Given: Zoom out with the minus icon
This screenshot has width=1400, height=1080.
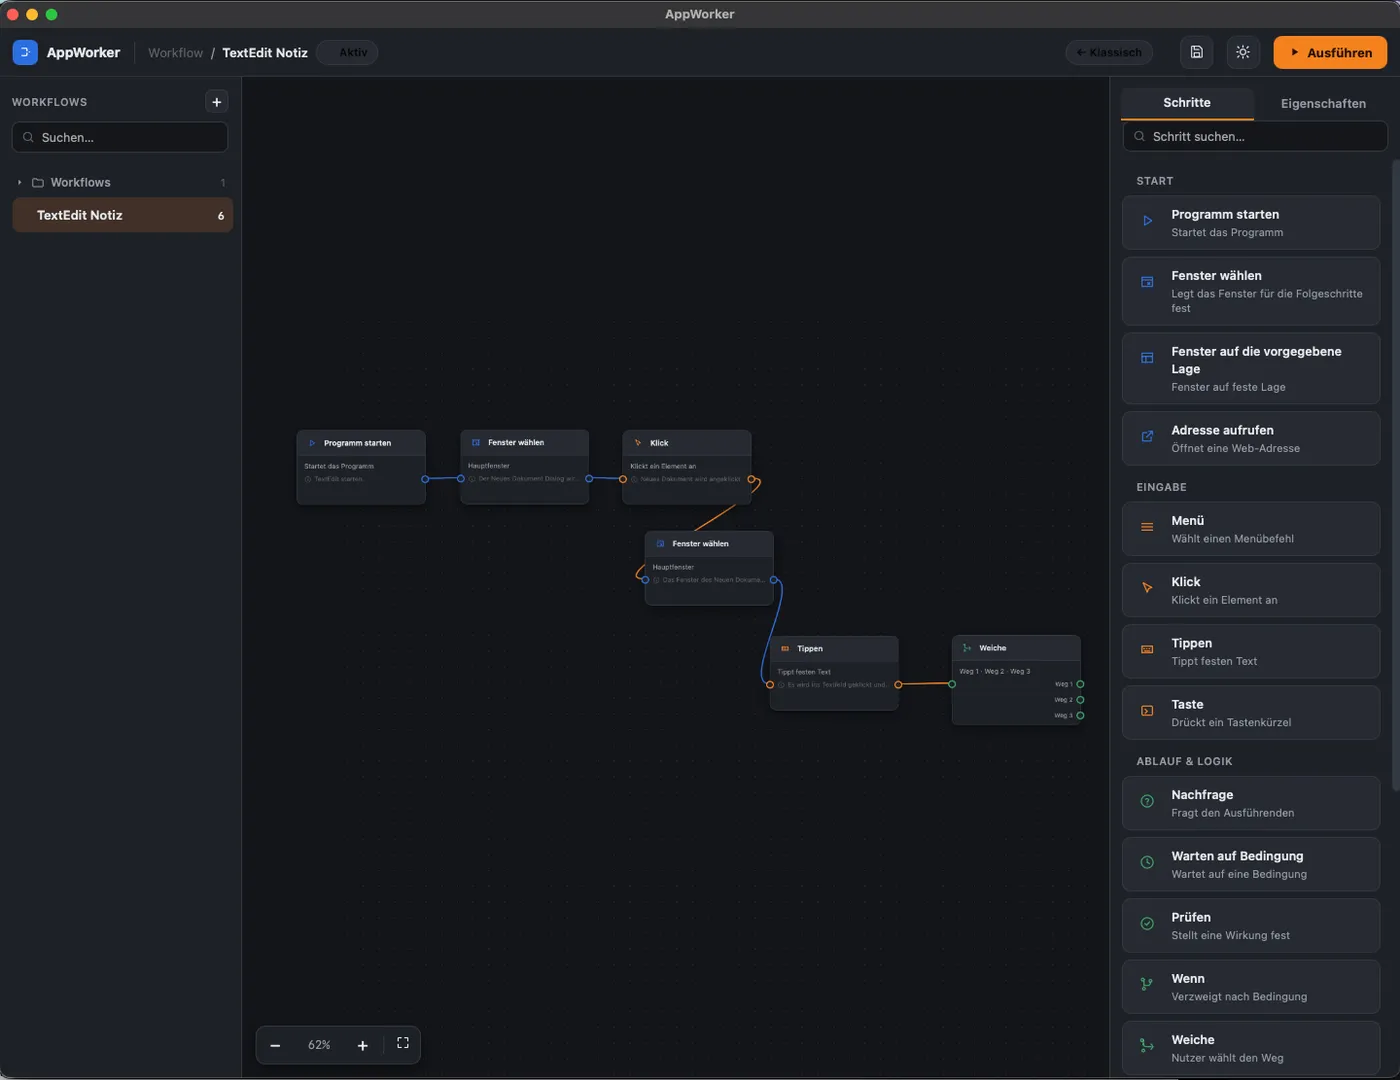Looking at the screenshot, I should pos(275,1045).
